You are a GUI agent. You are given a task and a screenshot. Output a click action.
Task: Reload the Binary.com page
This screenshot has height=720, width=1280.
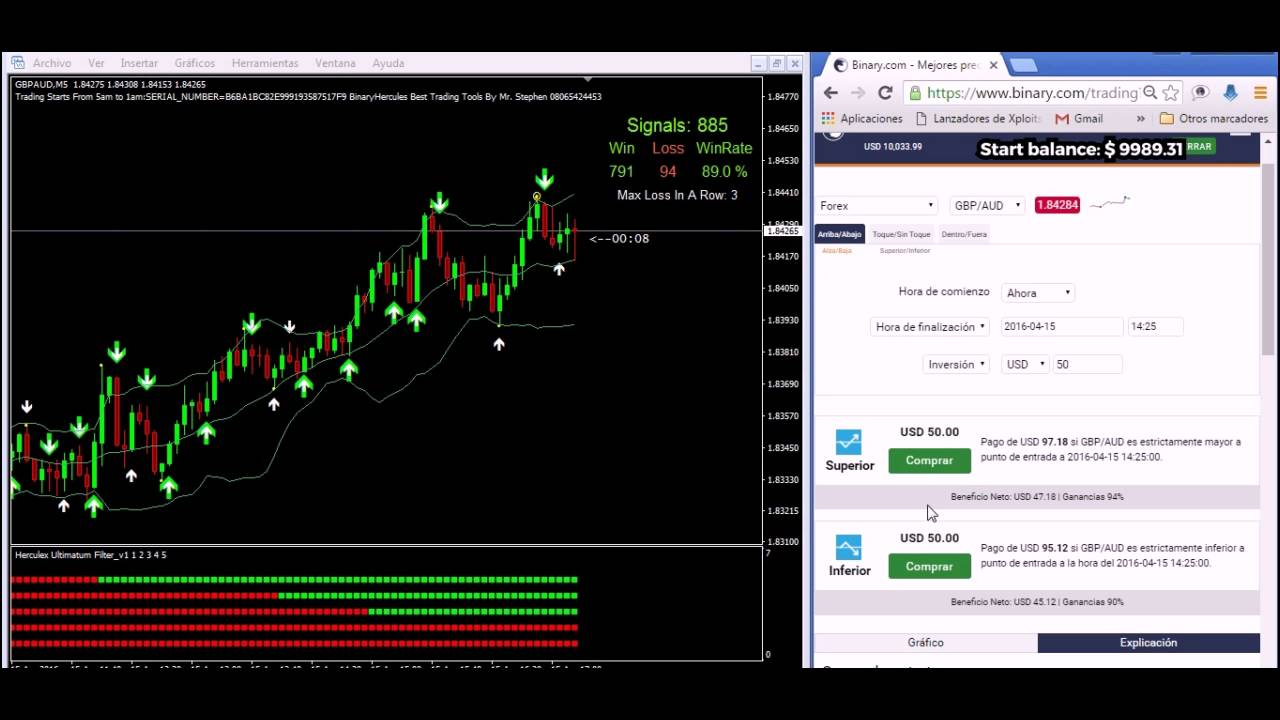coord(885,93)
